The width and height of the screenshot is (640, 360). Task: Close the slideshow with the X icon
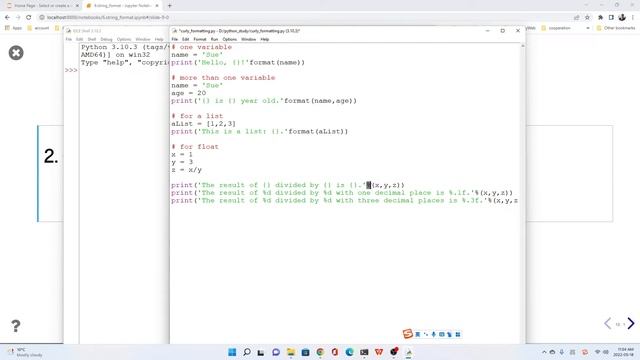[x=16, y=53]
